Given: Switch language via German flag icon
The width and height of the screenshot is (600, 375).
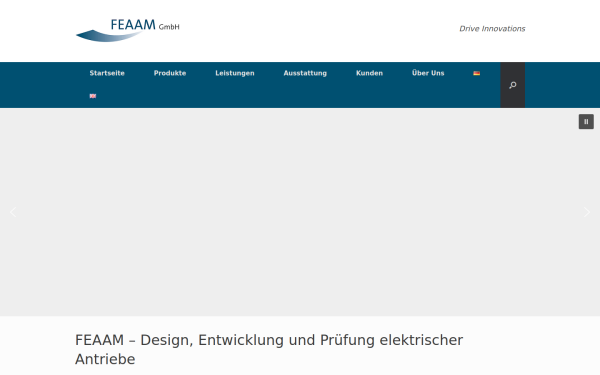Looking at the screenshot, I should [476, 73].
